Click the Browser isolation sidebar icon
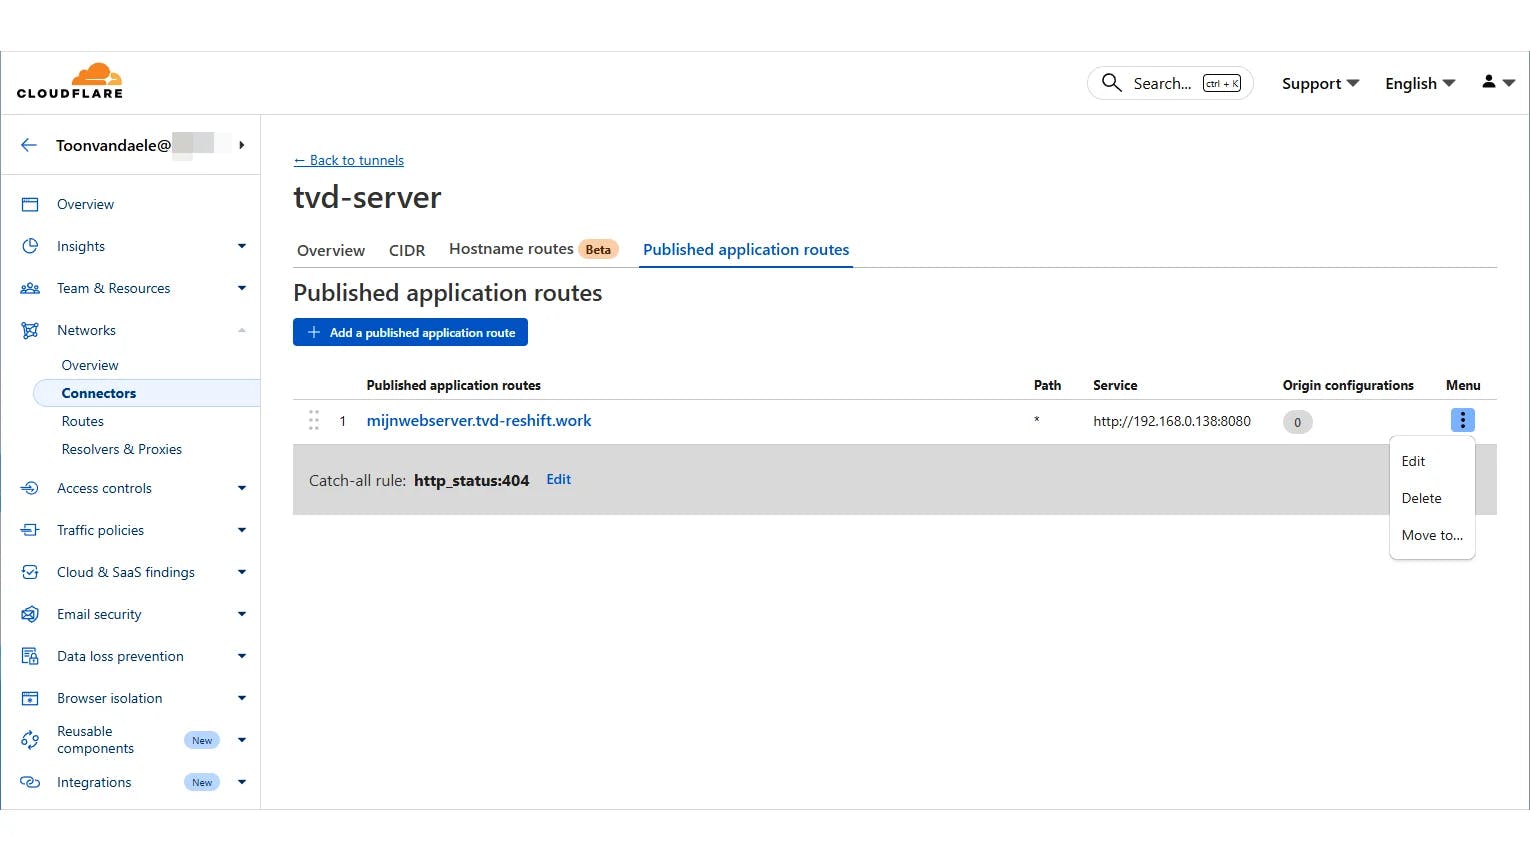Screen dimensions: 1530x861 (x=30, y=698)
